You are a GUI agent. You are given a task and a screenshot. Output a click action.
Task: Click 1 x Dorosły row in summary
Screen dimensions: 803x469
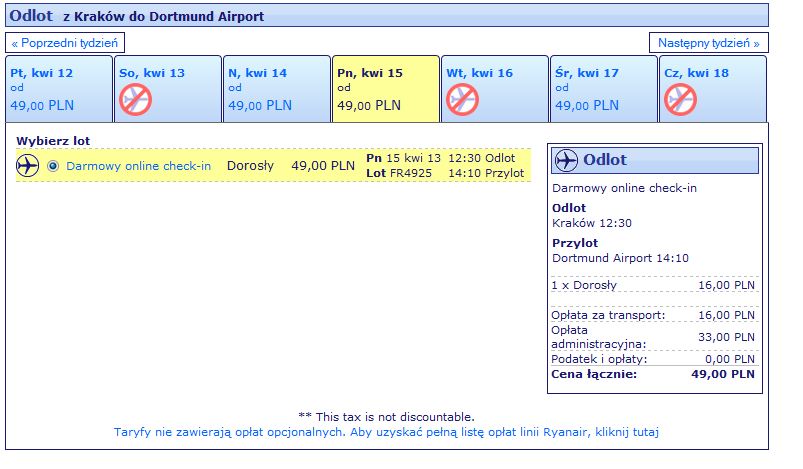(653, 285)
